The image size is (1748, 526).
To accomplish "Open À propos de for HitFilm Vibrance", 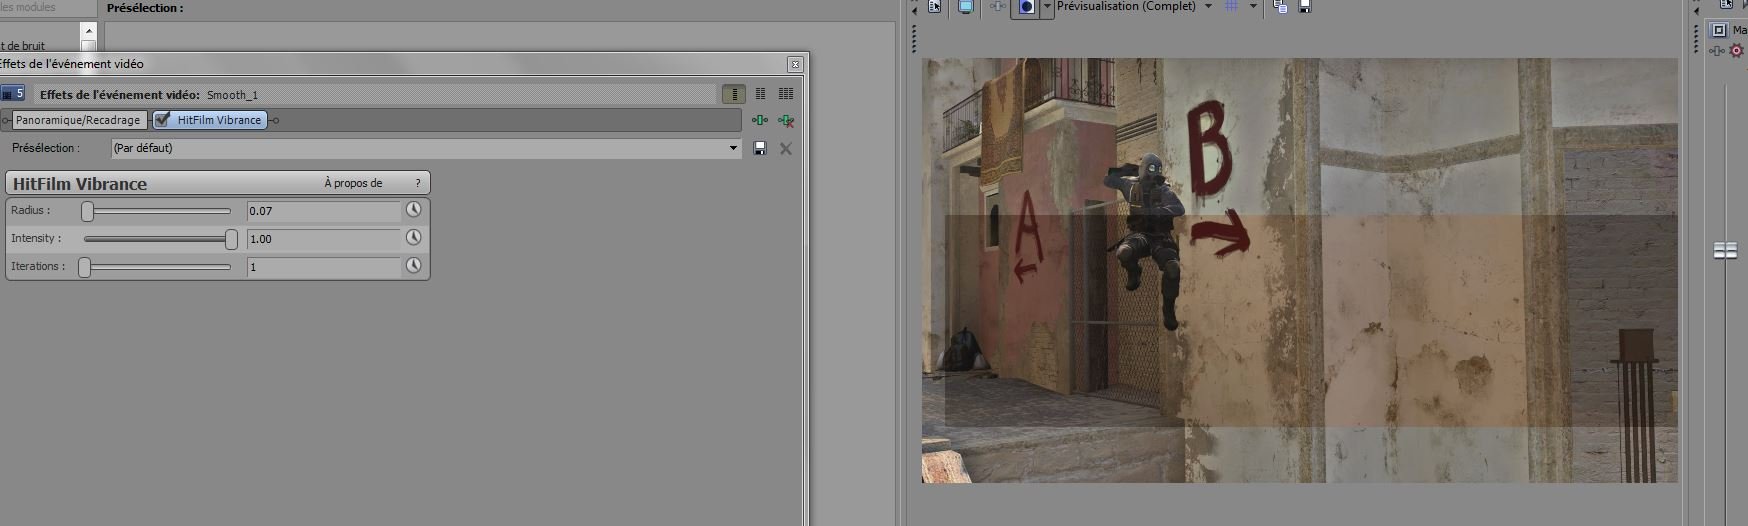I will [x=353, y=183].
